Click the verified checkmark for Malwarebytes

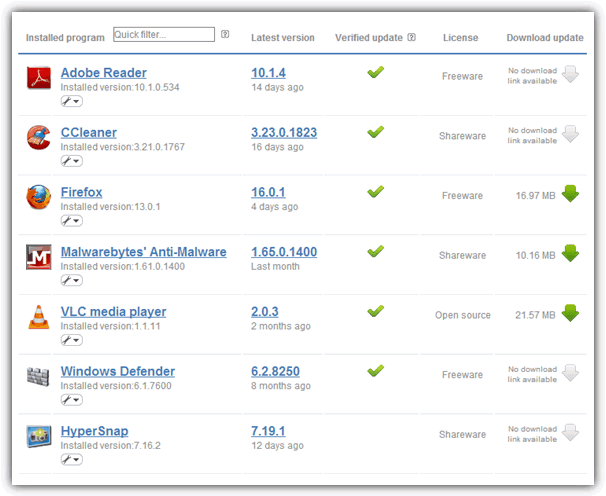click(x=375, y=251)
